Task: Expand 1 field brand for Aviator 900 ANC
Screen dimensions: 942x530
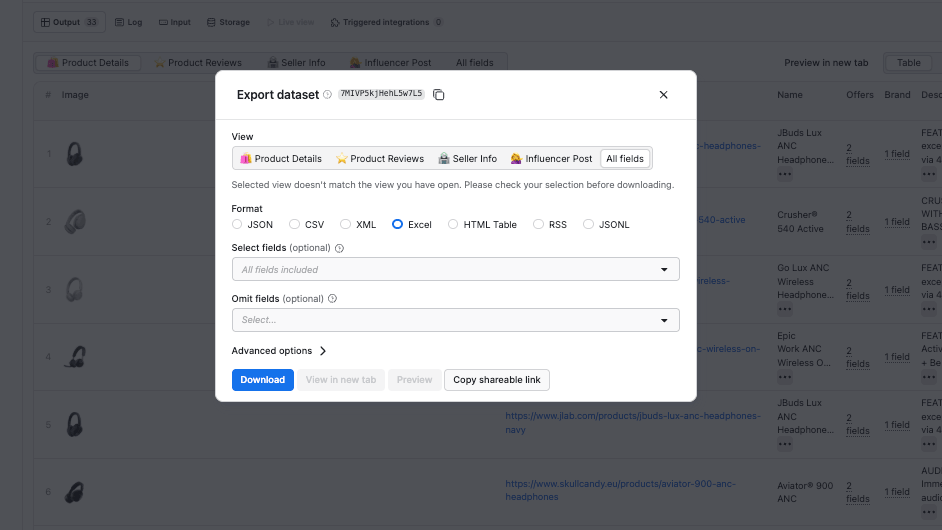Action: pos(897,492)
